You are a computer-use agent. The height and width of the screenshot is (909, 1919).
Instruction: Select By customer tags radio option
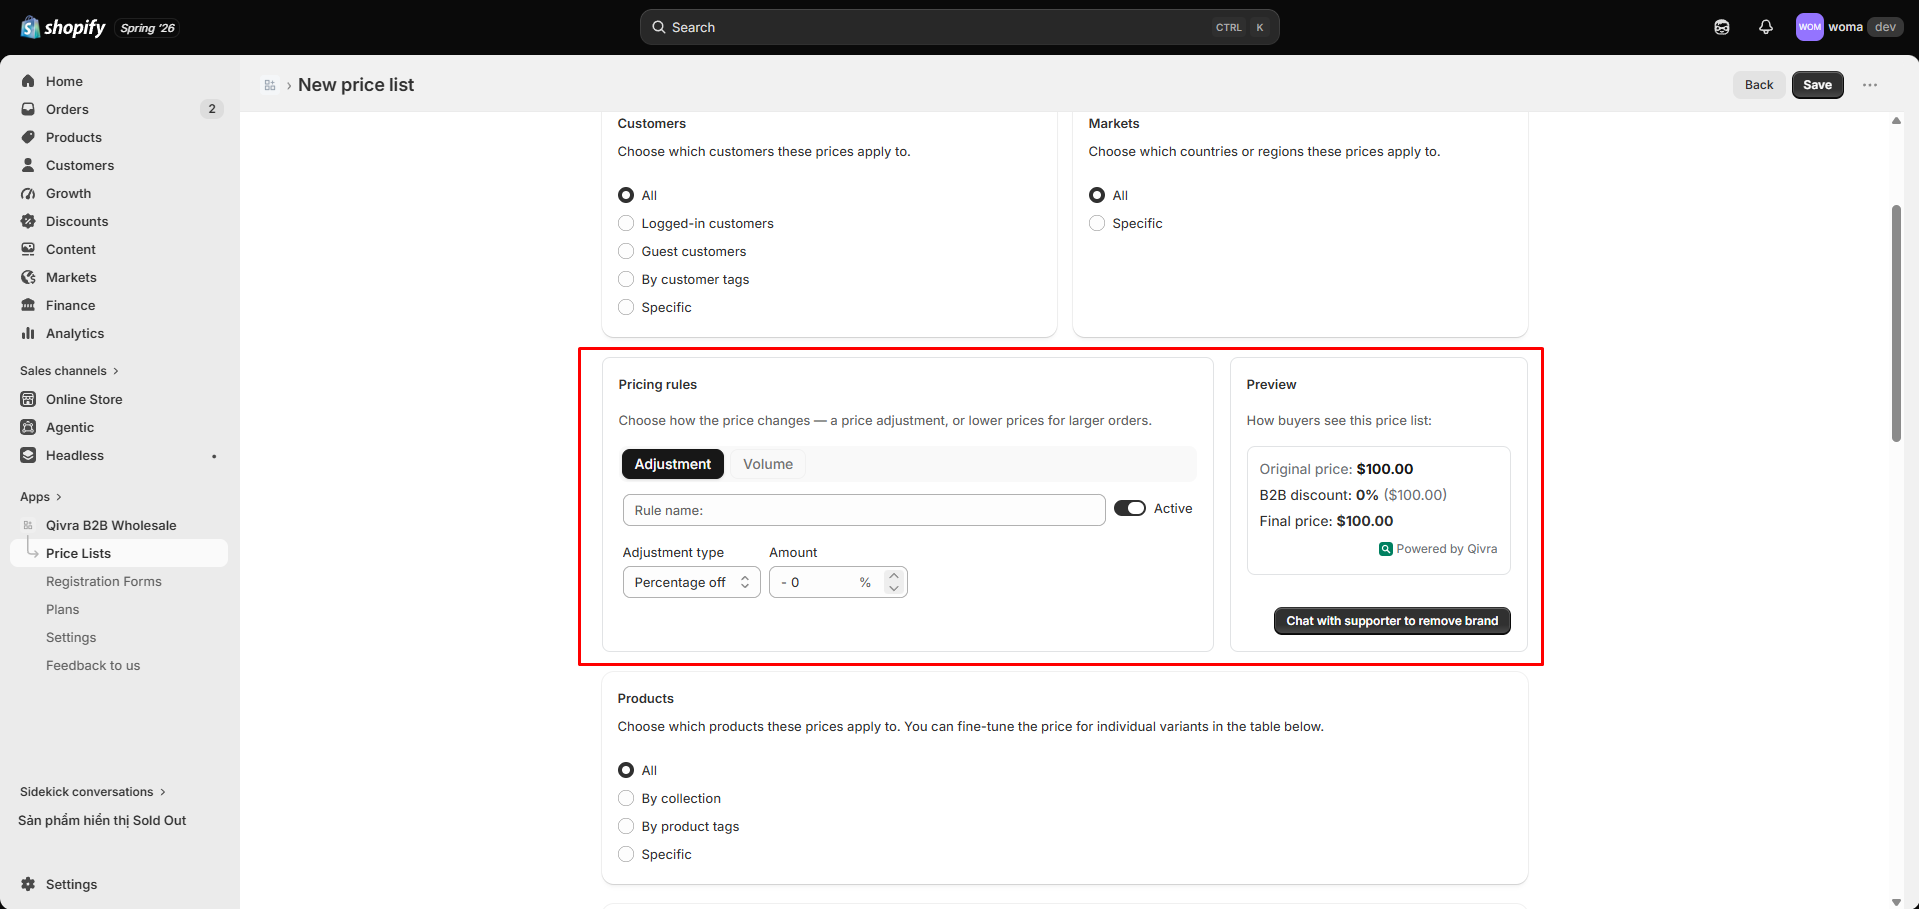pos(626,279)
